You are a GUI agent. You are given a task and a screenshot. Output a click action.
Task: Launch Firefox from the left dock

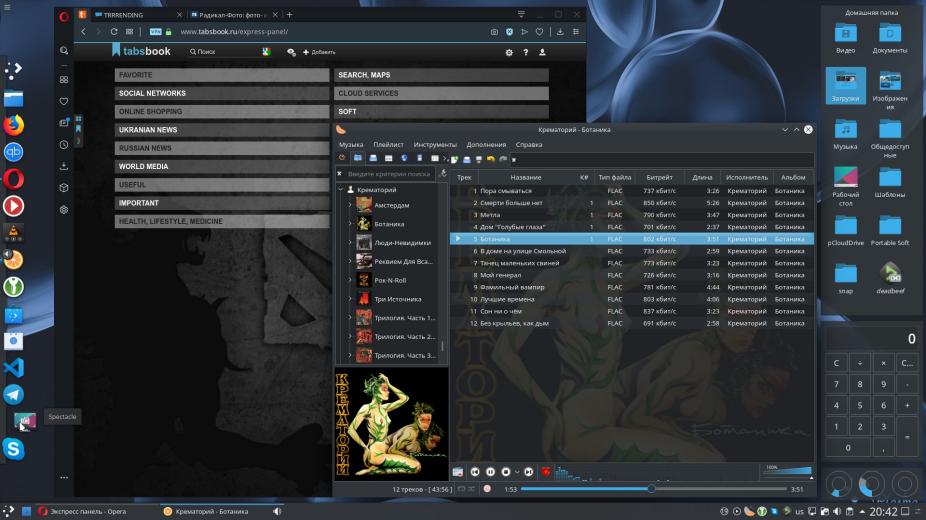pos(14,125)
